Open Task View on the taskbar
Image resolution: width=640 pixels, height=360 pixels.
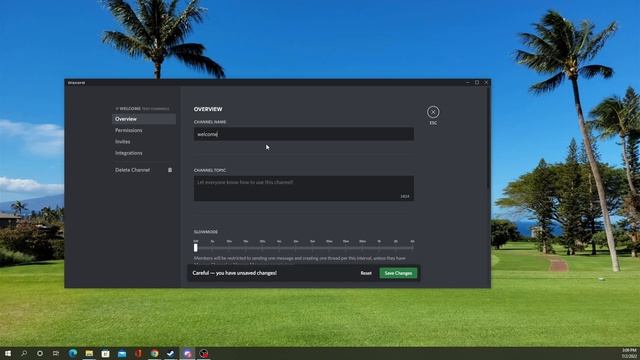tap(56, 353)
